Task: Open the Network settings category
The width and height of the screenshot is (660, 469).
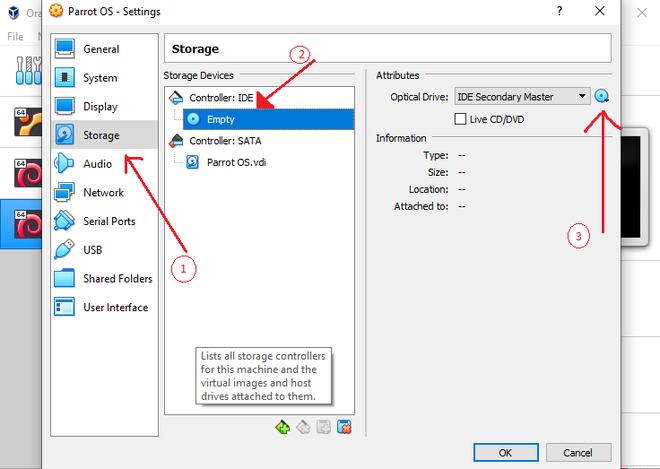Action: (103, 192)
